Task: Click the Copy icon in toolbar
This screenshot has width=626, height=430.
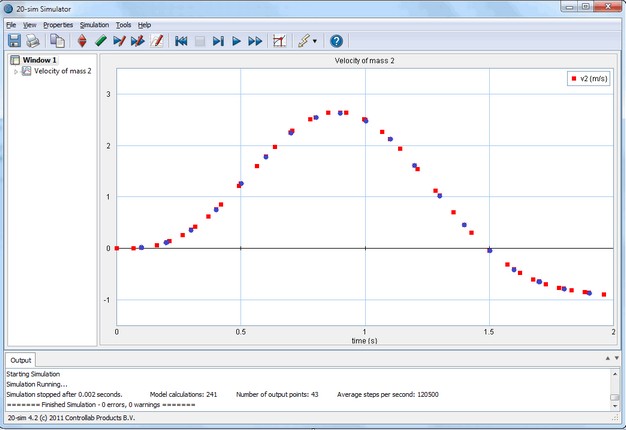Action: pyautogui.click(x=57, y=41)
